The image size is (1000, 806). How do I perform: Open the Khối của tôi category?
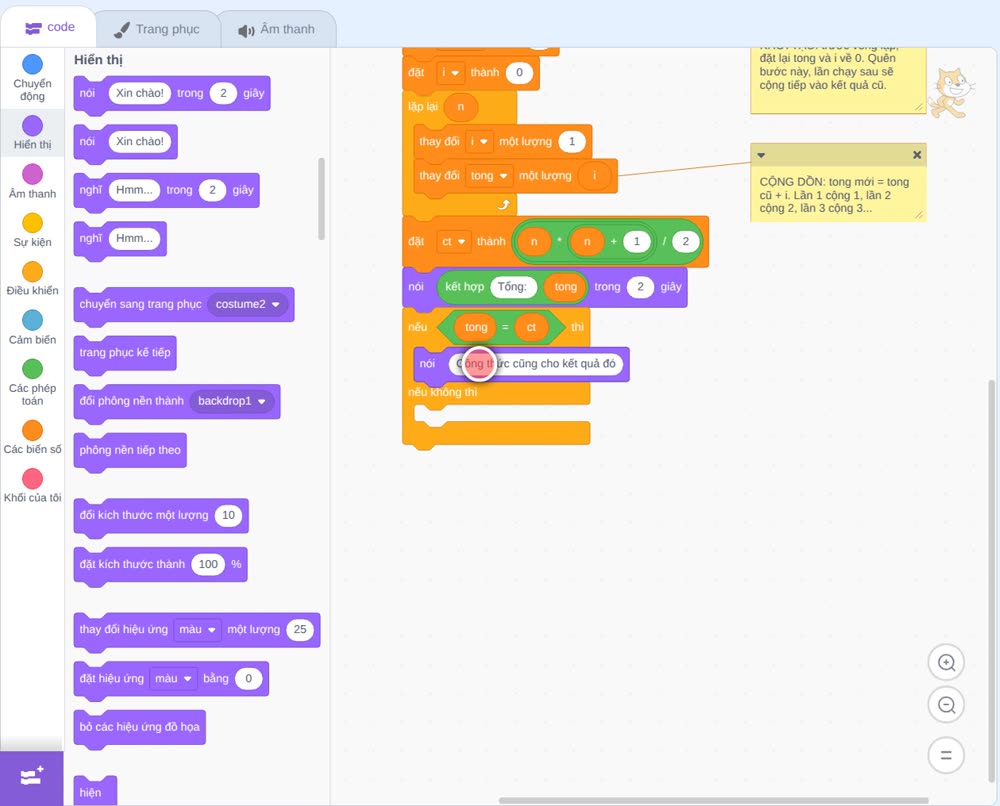point(32,486)
